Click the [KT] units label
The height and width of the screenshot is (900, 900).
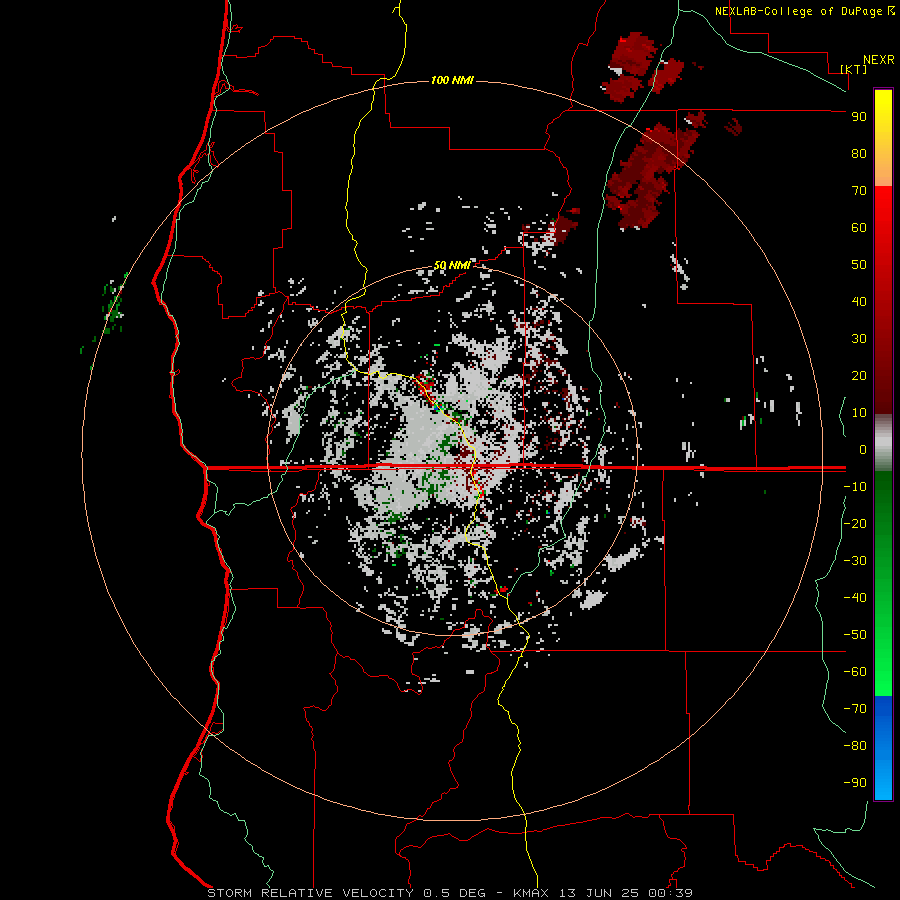pos(853,69)
